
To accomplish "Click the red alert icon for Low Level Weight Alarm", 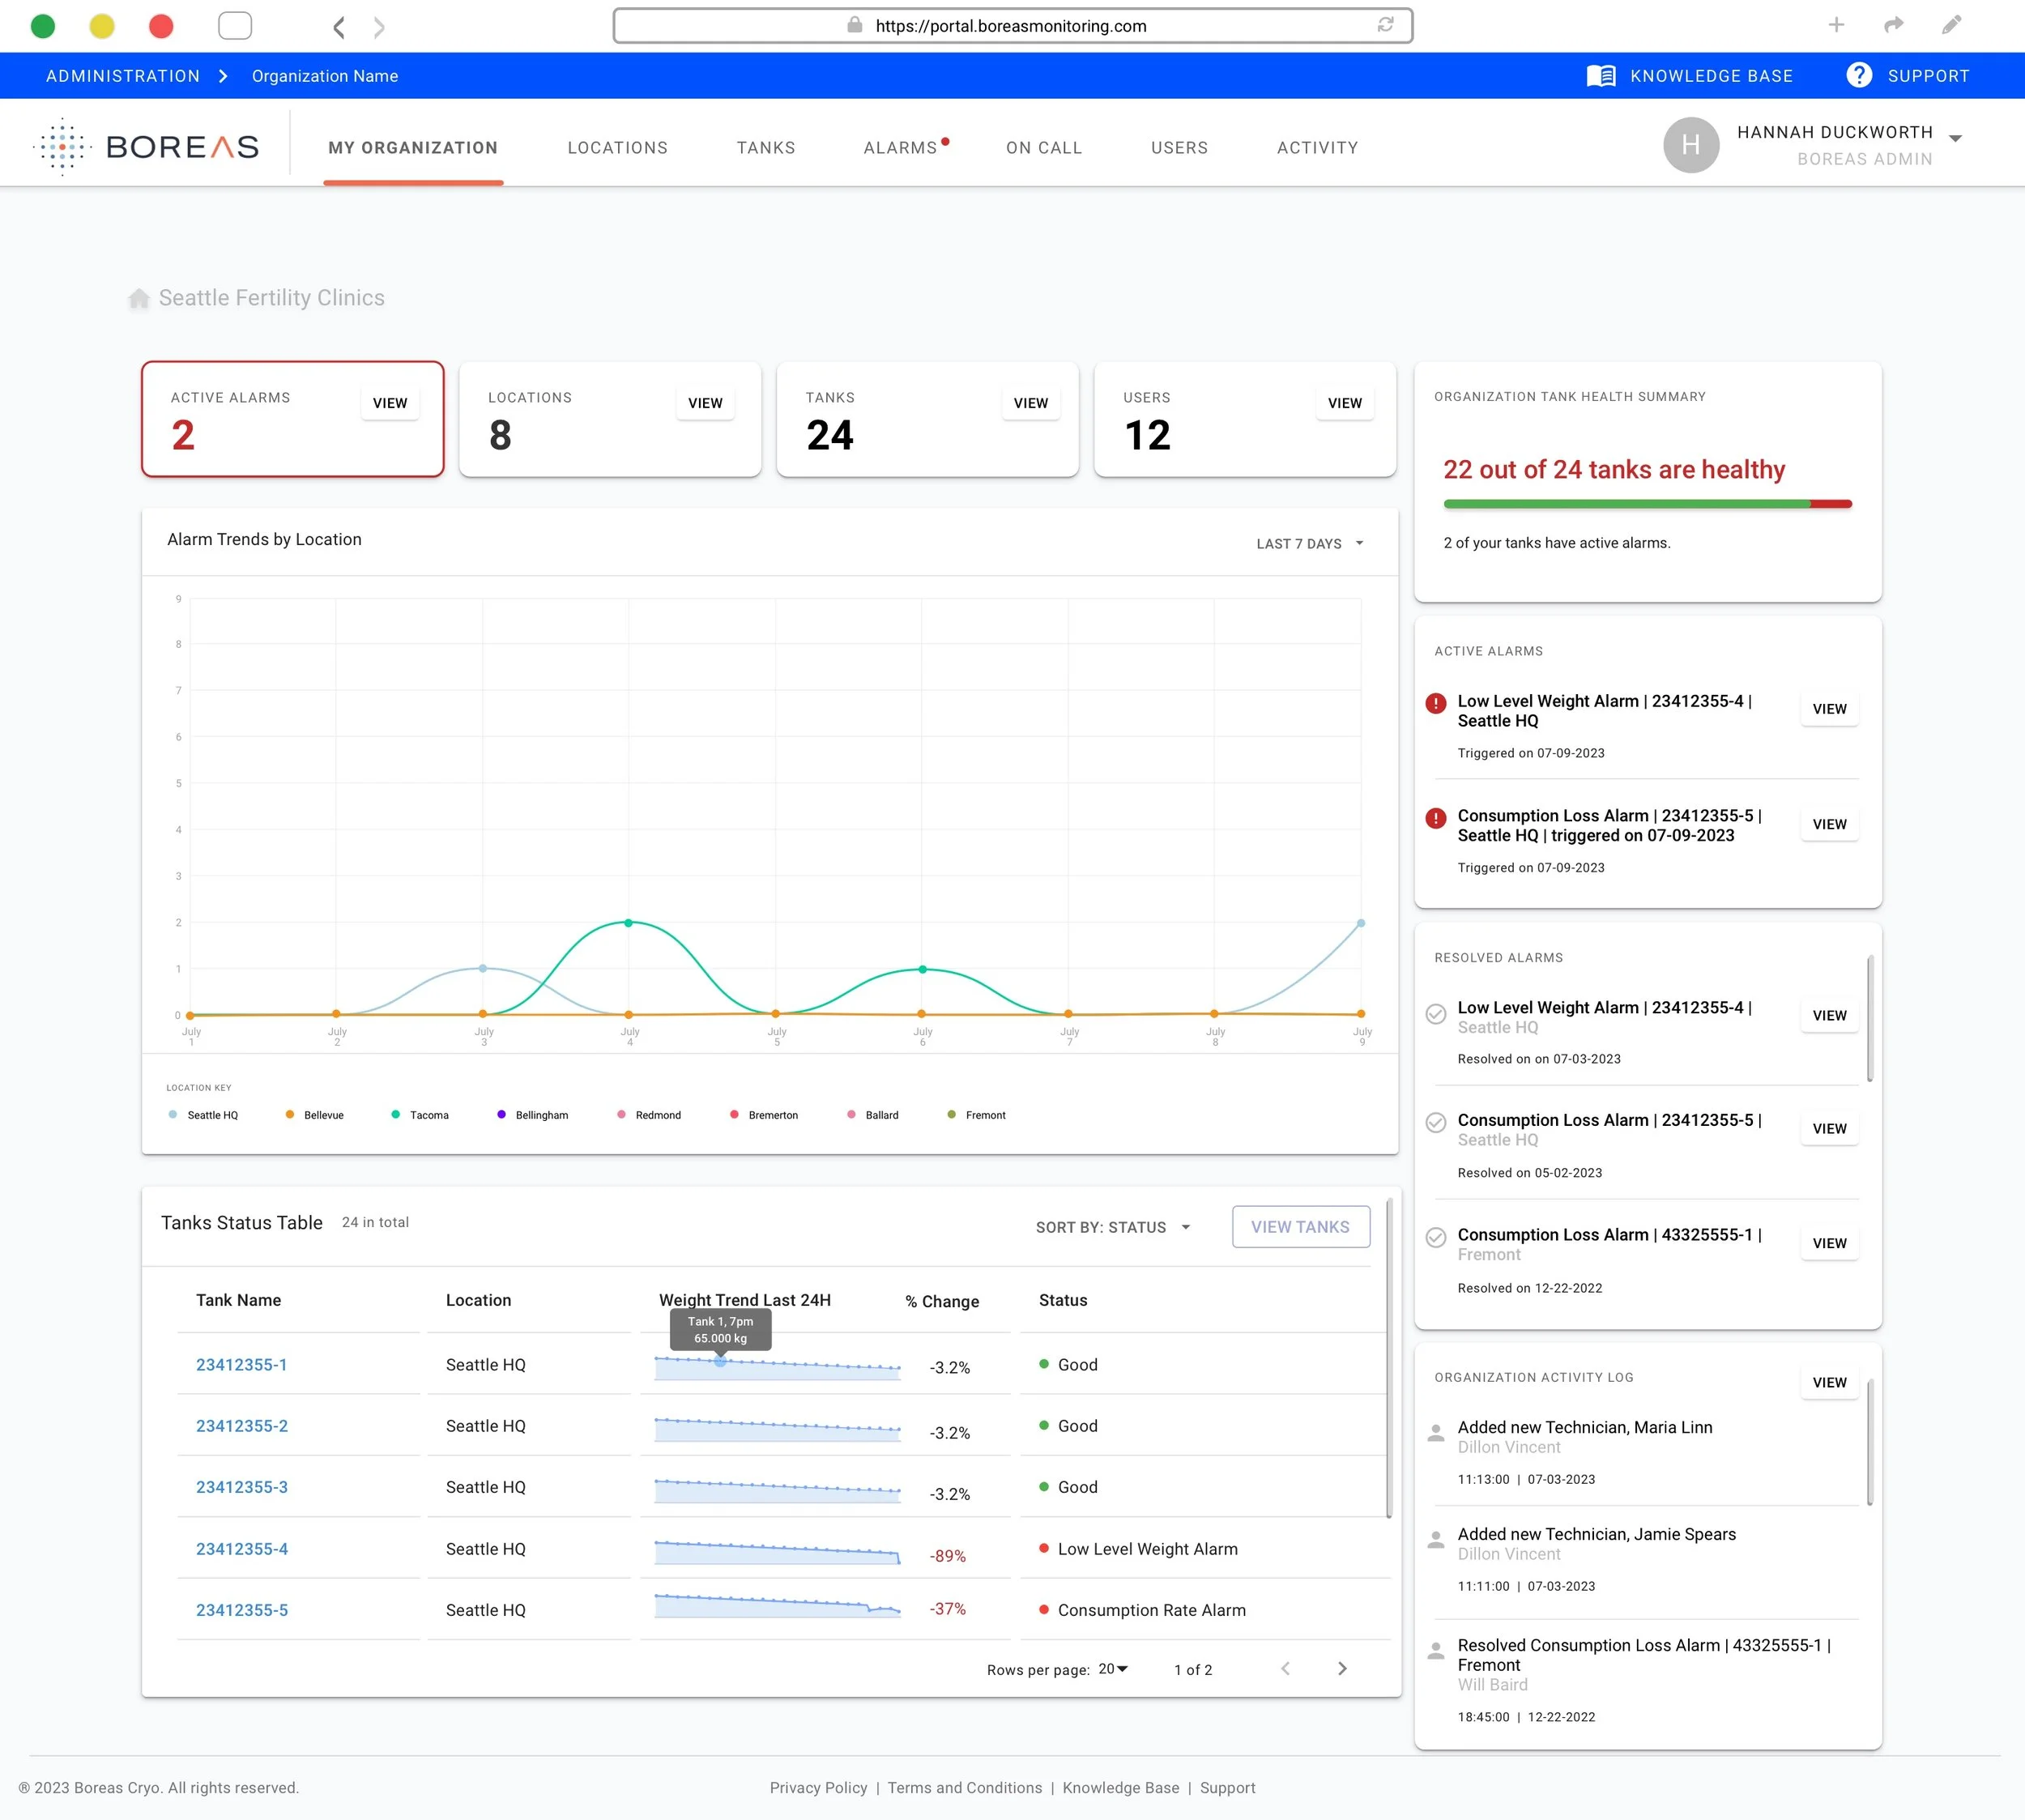I will tap(1435, 703).
